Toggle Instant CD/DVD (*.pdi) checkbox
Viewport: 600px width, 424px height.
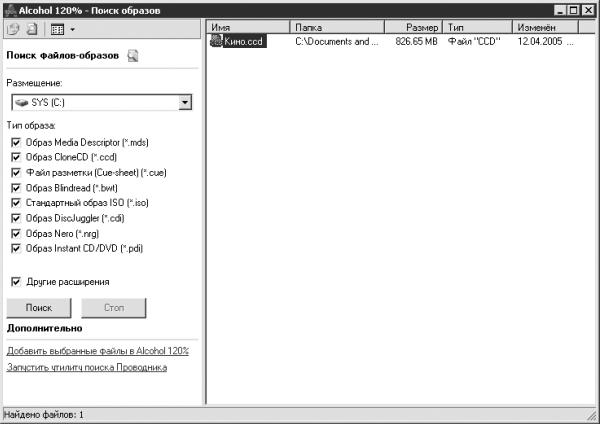pyautogui.click(x=16, y=248)
